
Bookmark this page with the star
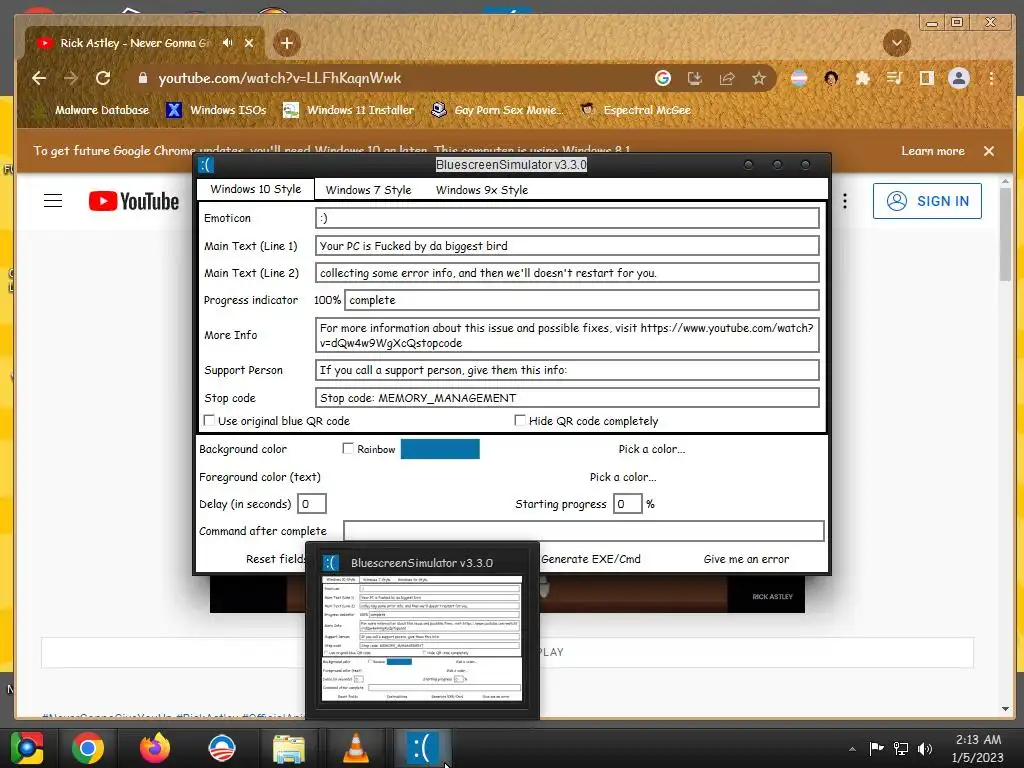tap(758, 78)
